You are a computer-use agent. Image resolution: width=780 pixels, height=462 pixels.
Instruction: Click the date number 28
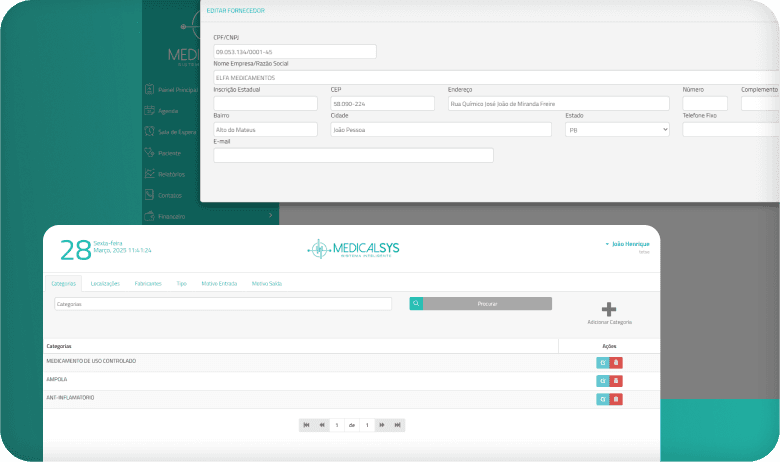point(76,250)
